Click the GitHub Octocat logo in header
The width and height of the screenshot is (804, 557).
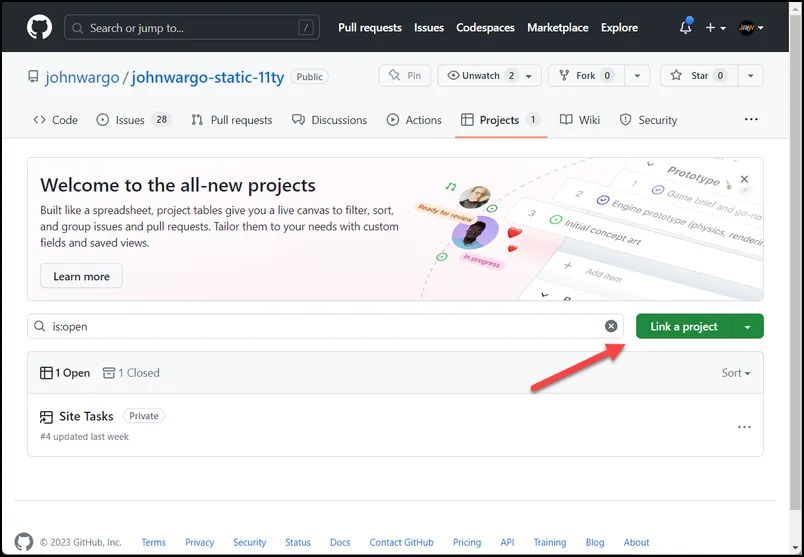point(39,27)
